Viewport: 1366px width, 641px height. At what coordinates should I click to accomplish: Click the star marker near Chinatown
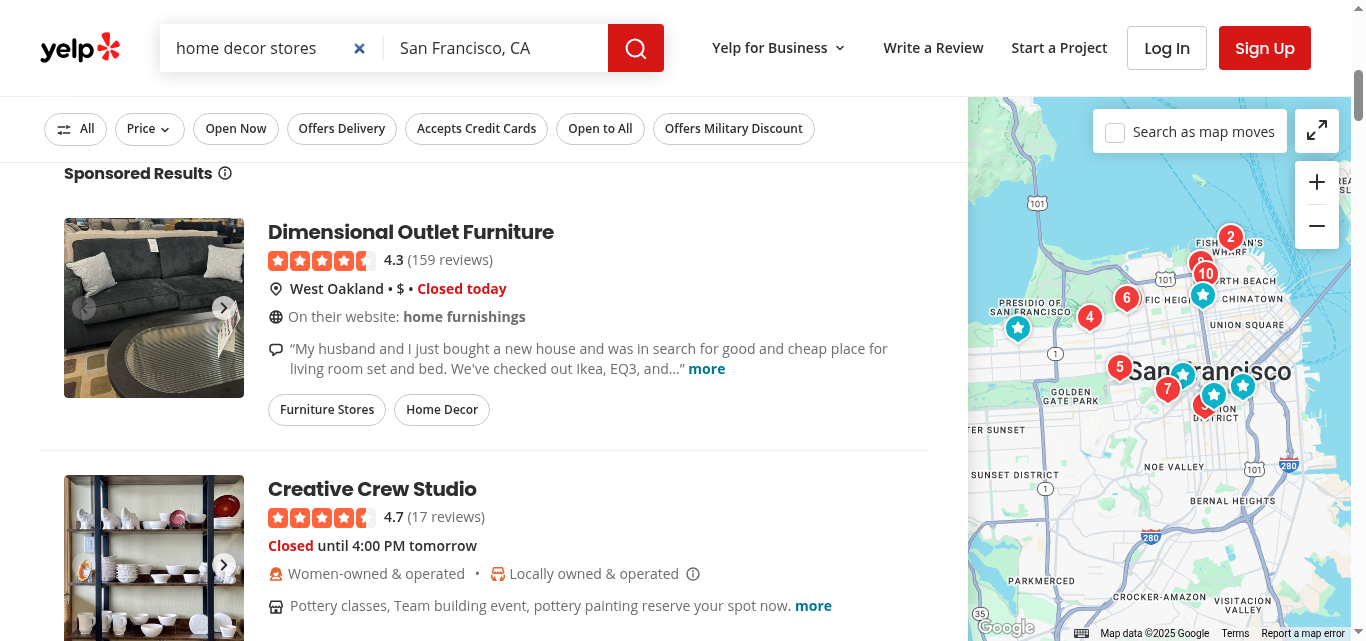click(1203, 296)
